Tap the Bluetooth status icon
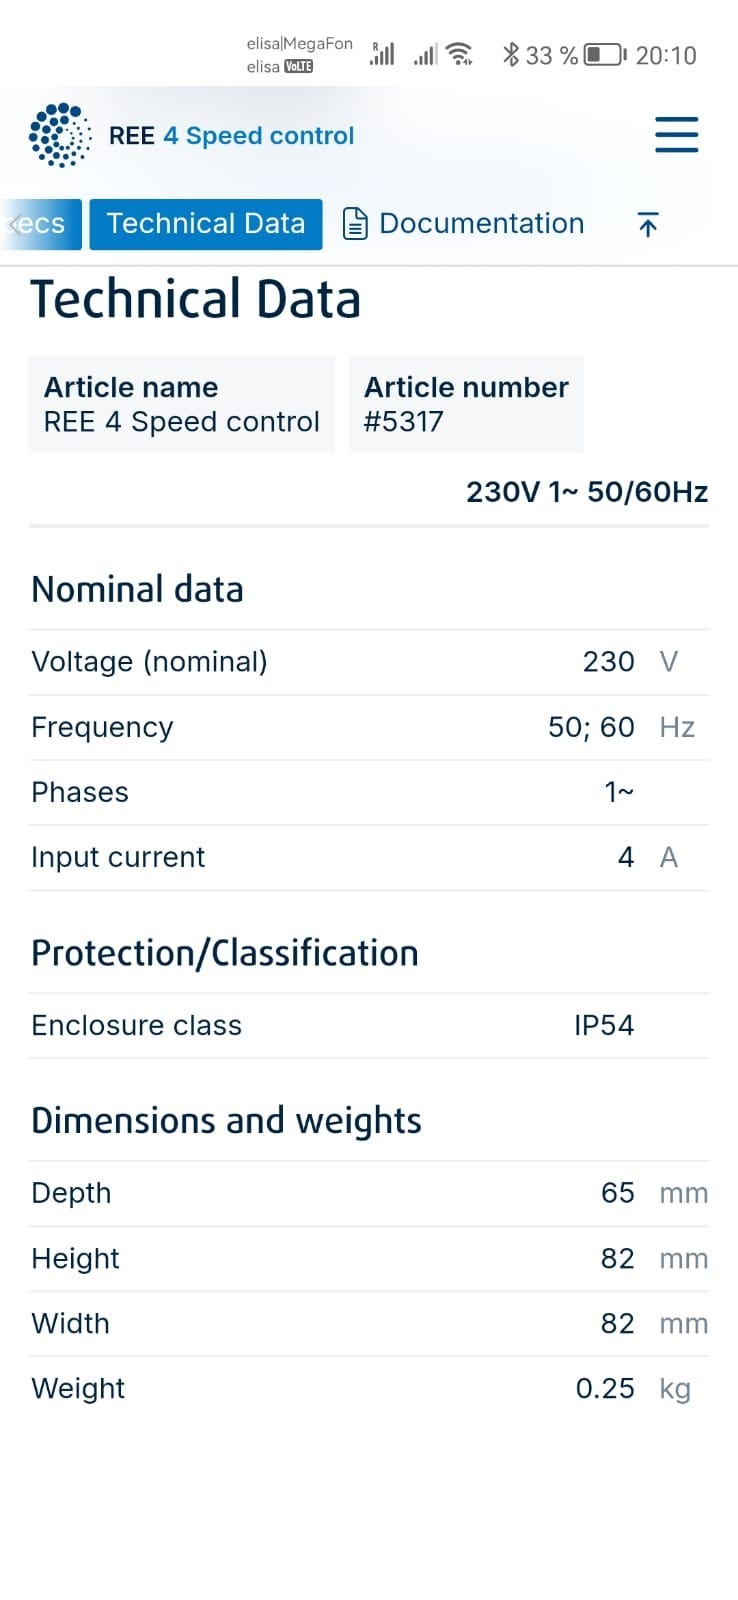This screenshot has width=738, height=1600. (x=510, y=55)
